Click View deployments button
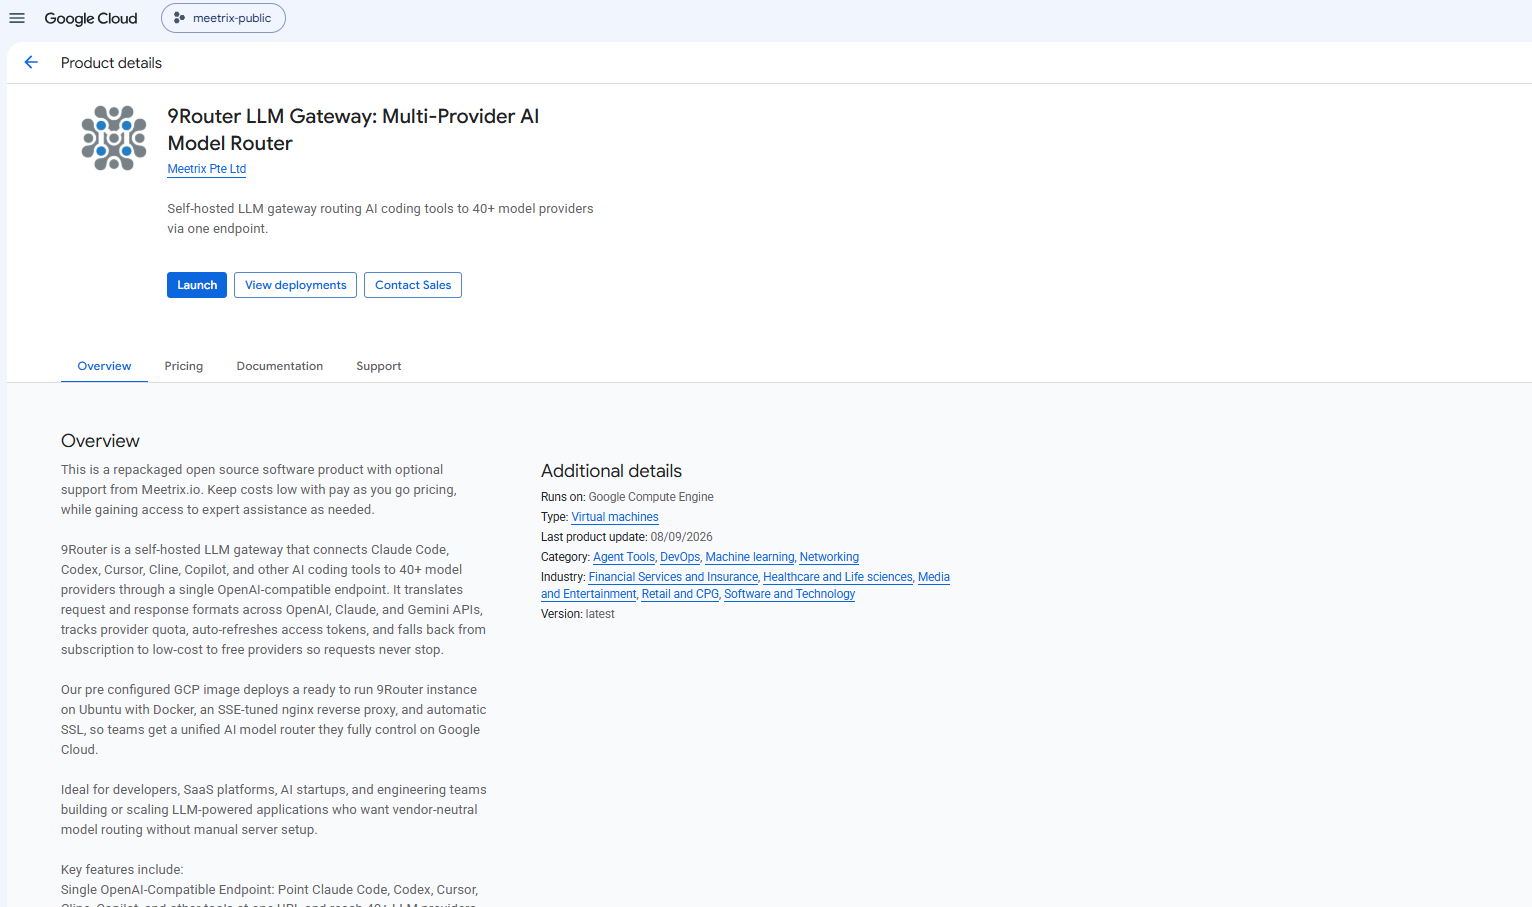Image resolution: width=1532 pixels, height=907 pixels. (295, 285)
